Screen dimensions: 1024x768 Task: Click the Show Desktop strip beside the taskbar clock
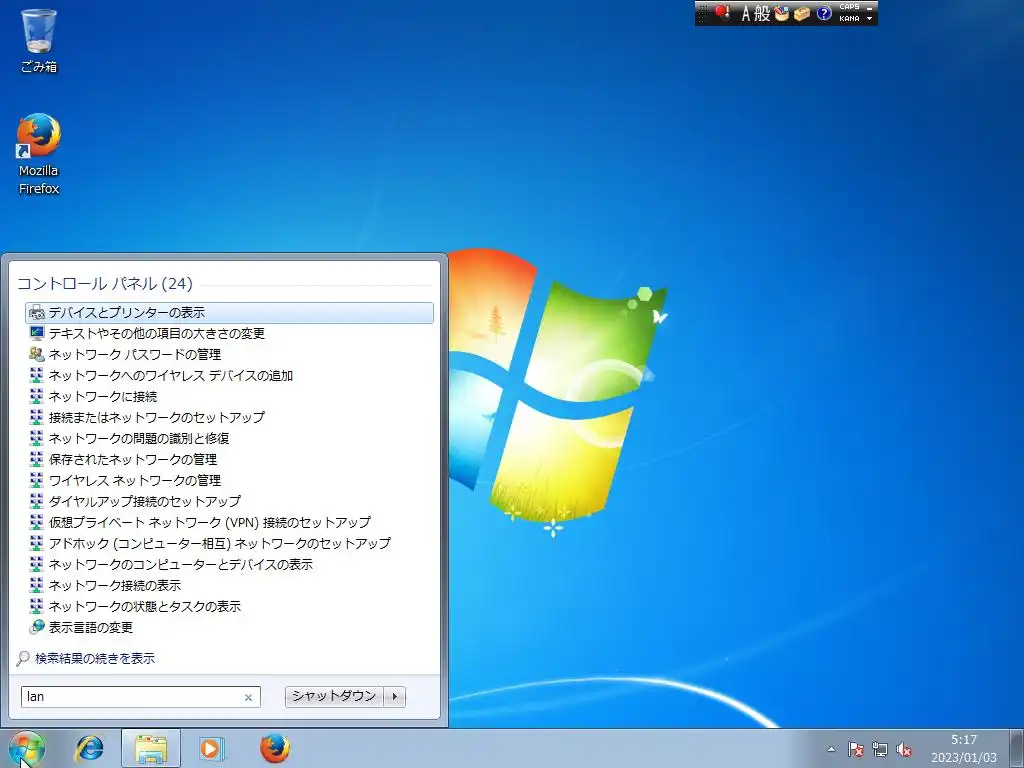tap(1016, 748)
